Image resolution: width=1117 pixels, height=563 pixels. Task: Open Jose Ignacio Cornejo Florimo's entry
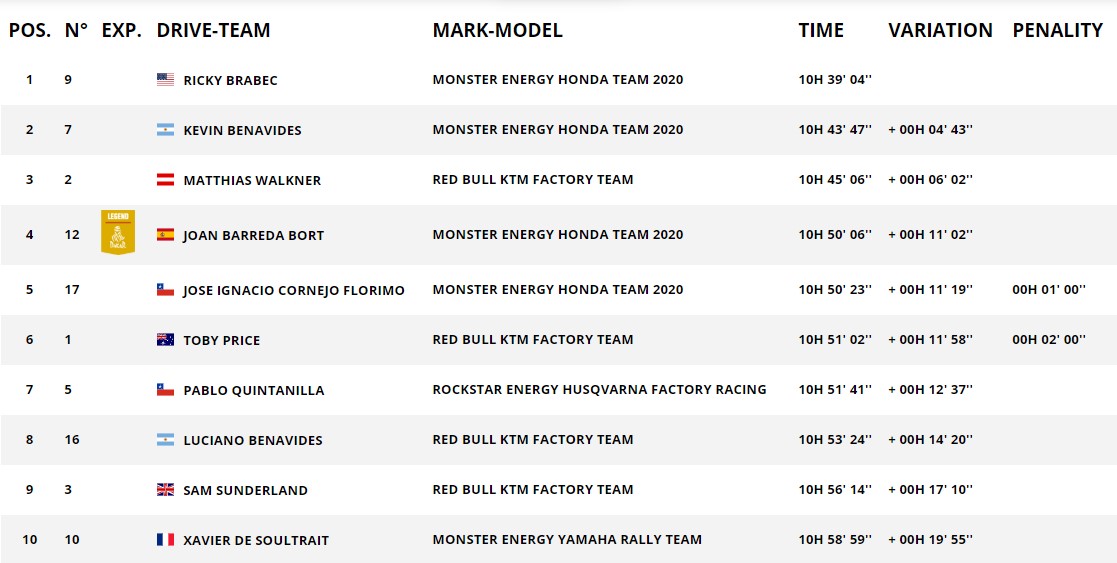click(x=293, y=291)
